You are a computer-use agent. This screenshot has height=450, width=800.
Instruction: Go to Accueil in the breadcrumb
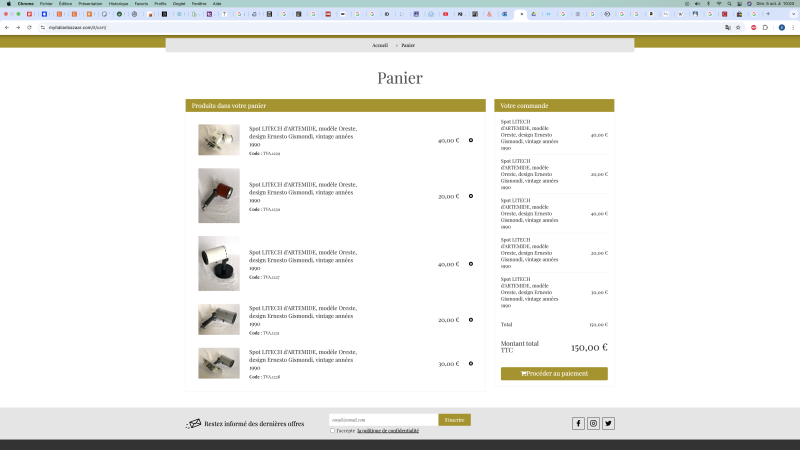pos(380,45)
